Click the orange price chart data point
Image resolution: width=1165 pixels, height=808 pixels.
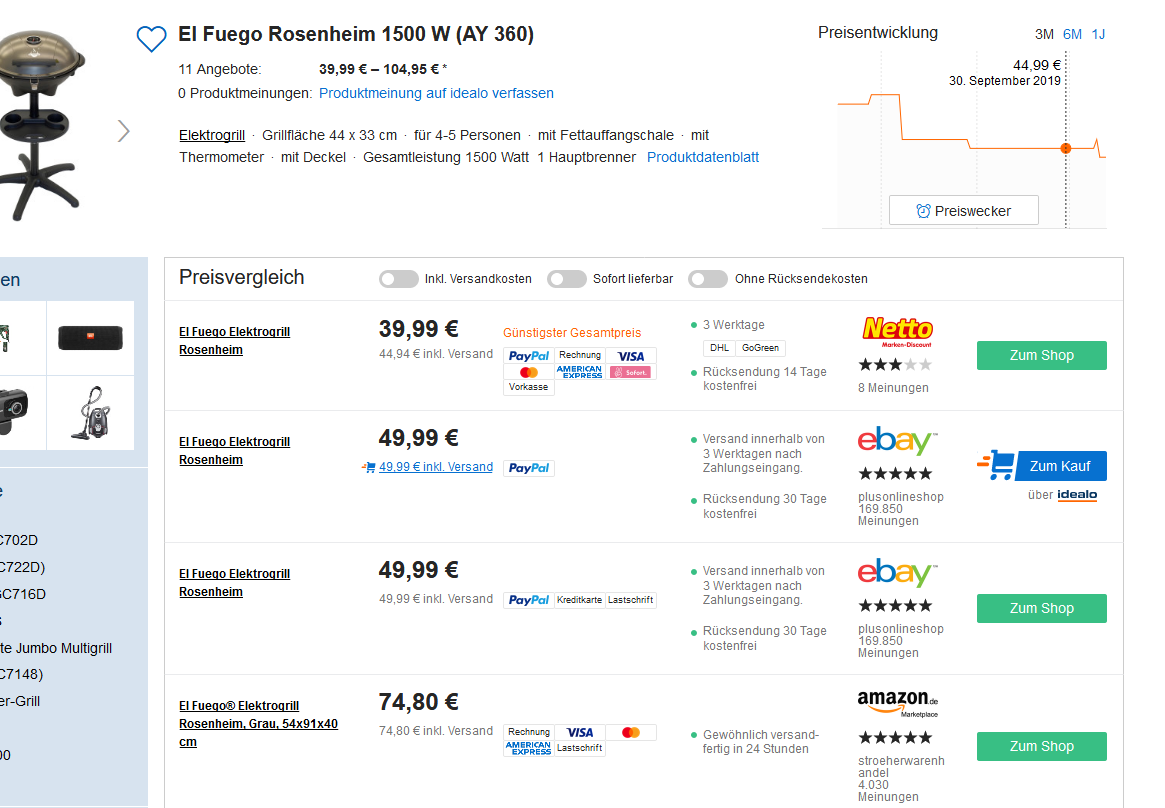(1065, 148)
